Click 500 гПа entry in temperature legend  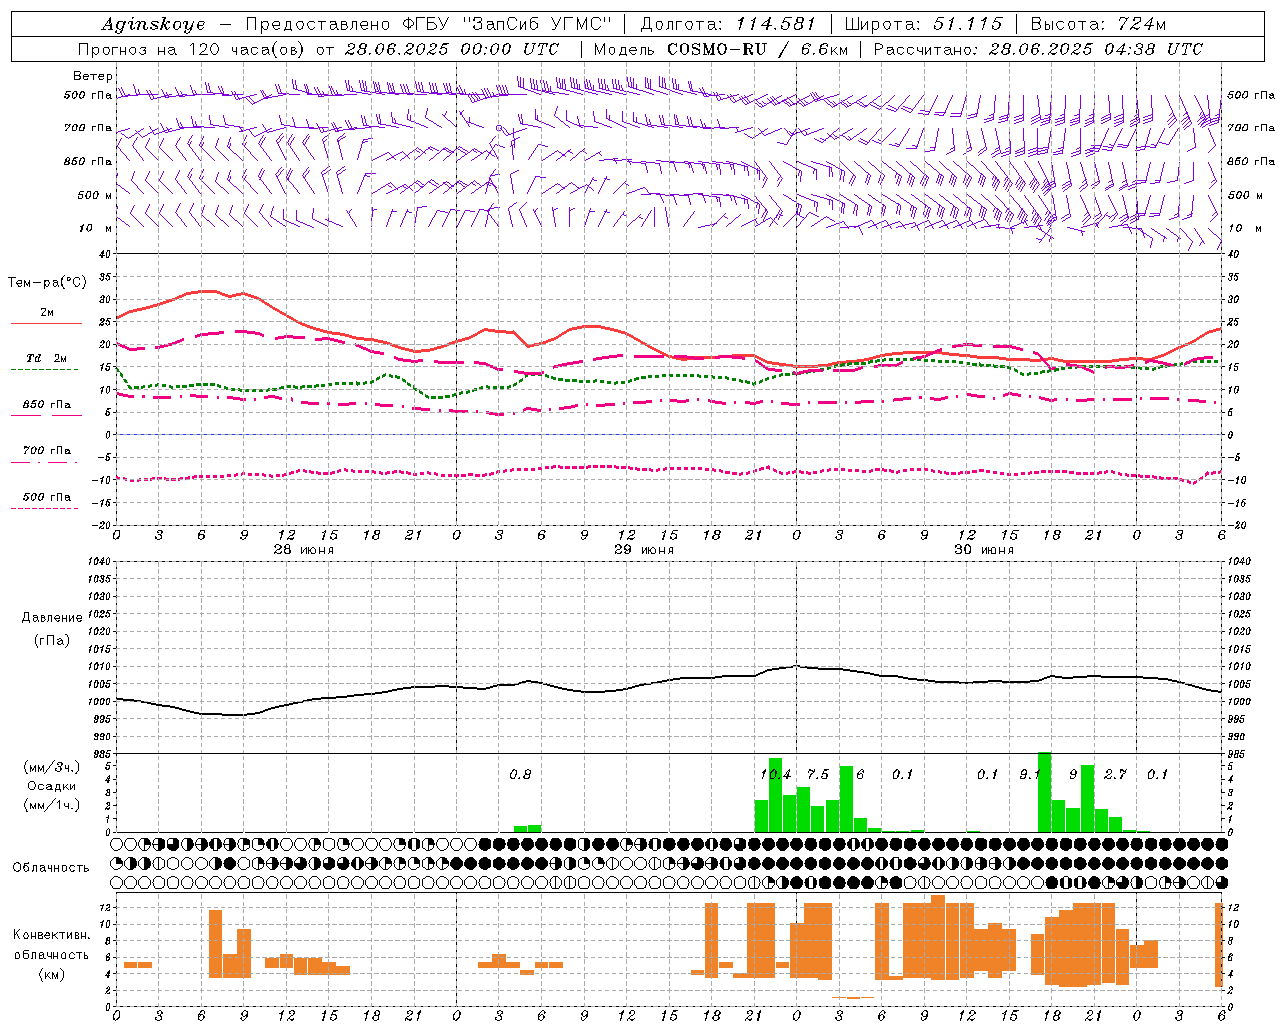click(x=47, y=497)
